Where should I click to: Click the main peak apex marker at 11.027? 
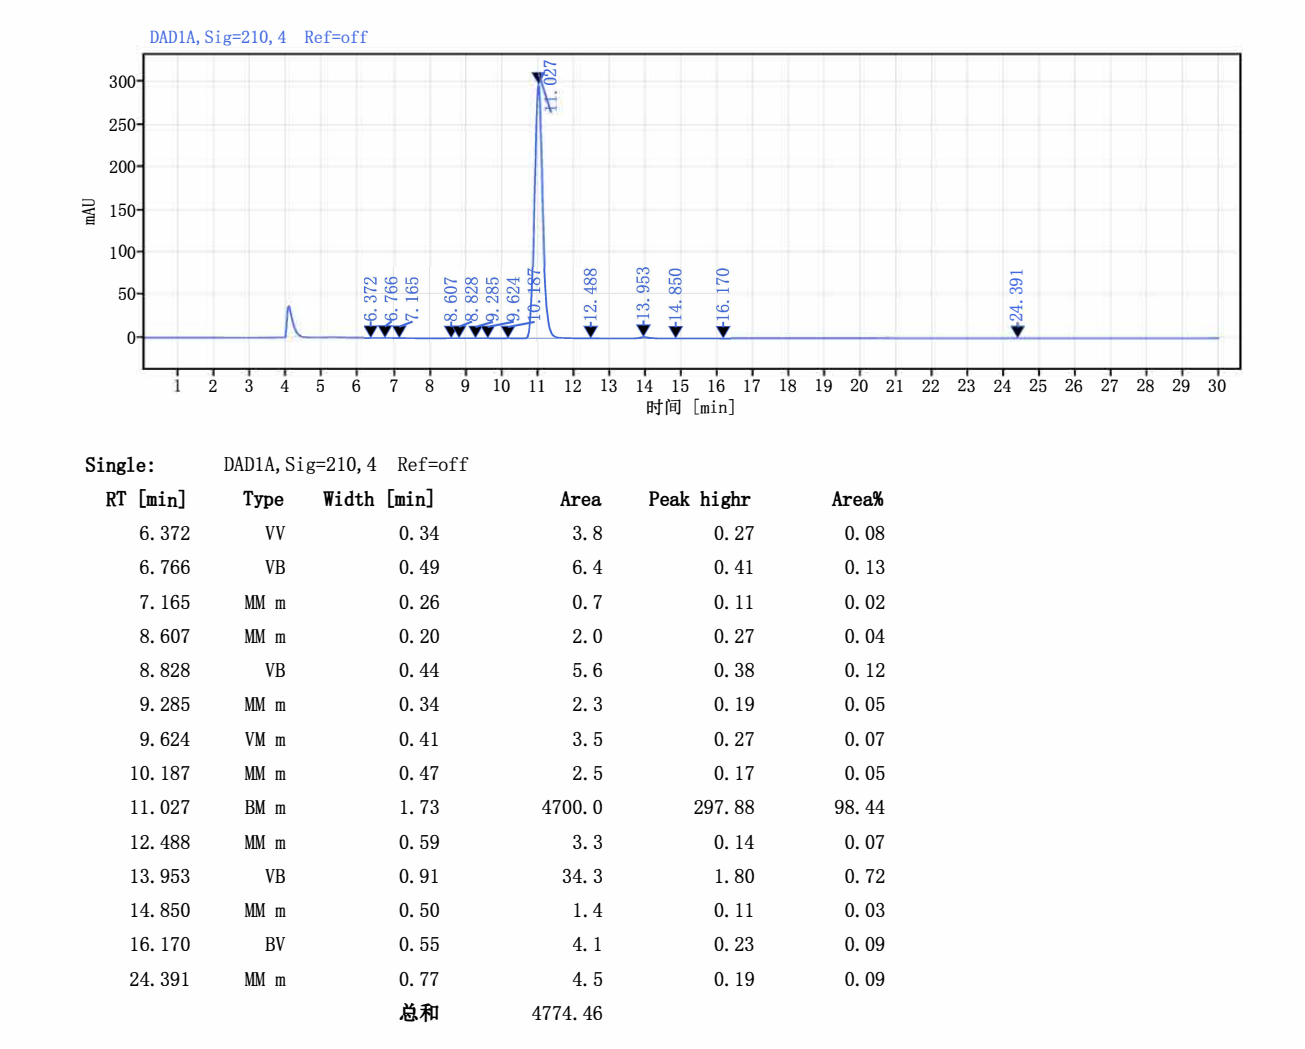pyautogui.click(x=538, y=78)
